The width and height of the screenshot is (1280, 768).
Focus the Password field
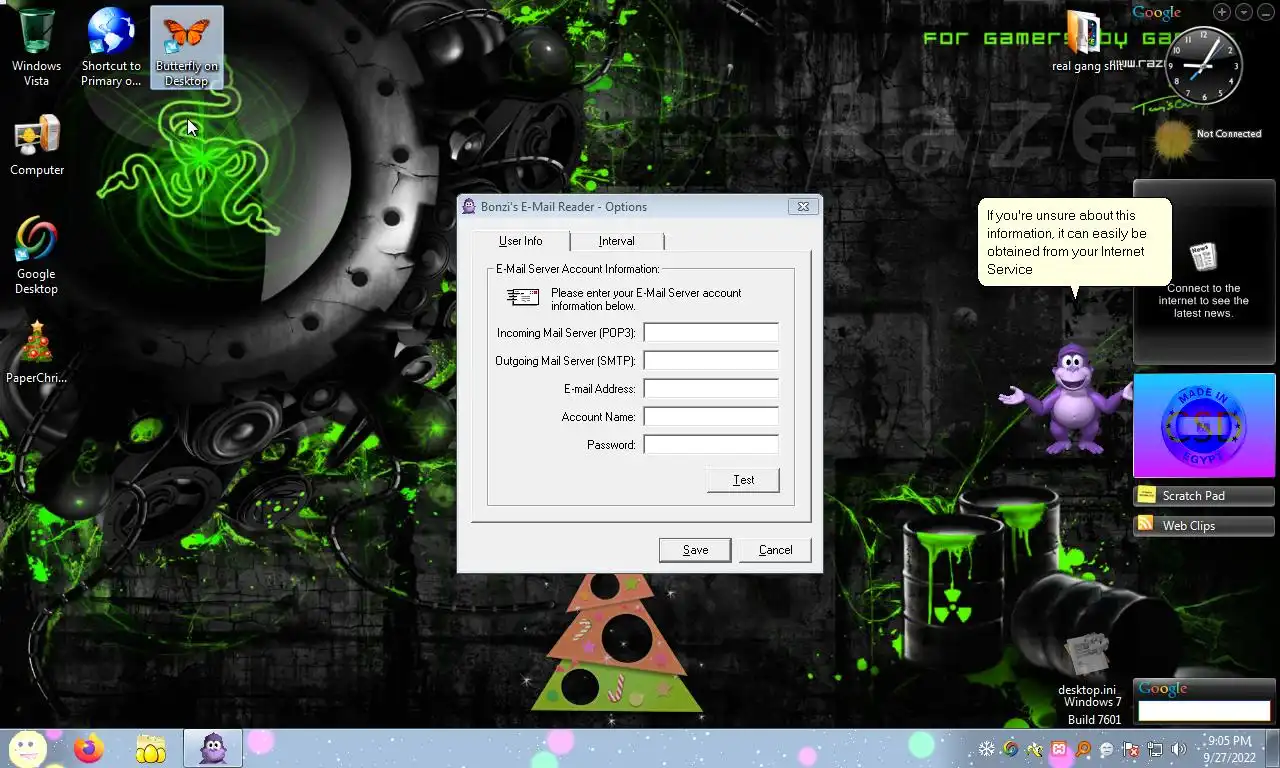(x=711, y=445)
